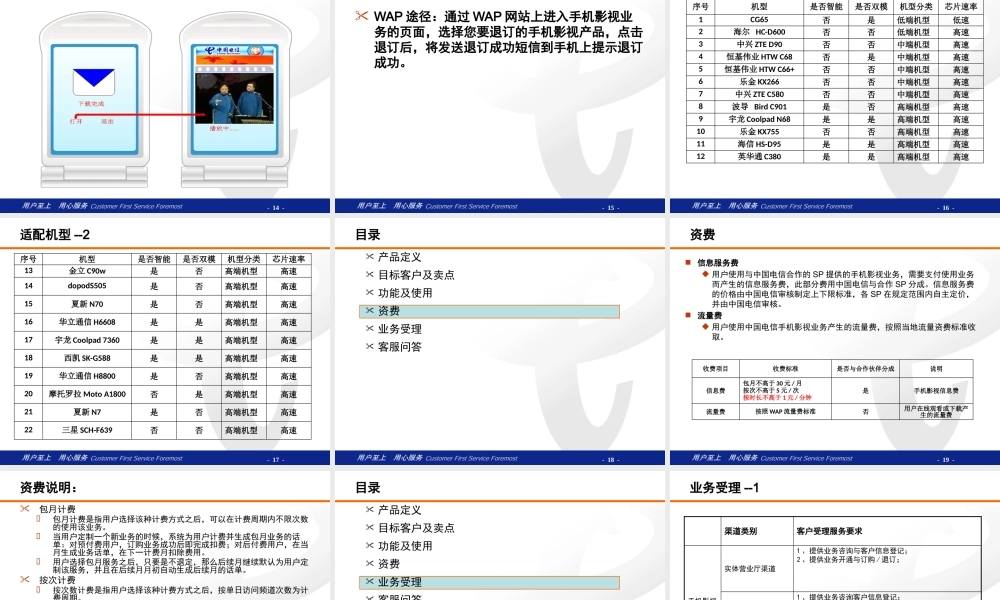Click the 收费标准 table header
The height and width of the screenshot is (600, 1000).
click(x=785, y=369)
